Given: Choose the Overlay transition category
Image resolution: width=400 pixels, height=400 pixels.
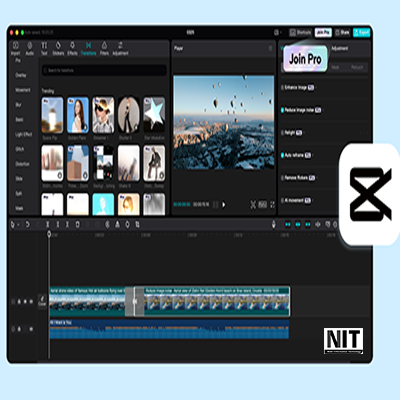Looking at the screenshot, I should 21,75.
